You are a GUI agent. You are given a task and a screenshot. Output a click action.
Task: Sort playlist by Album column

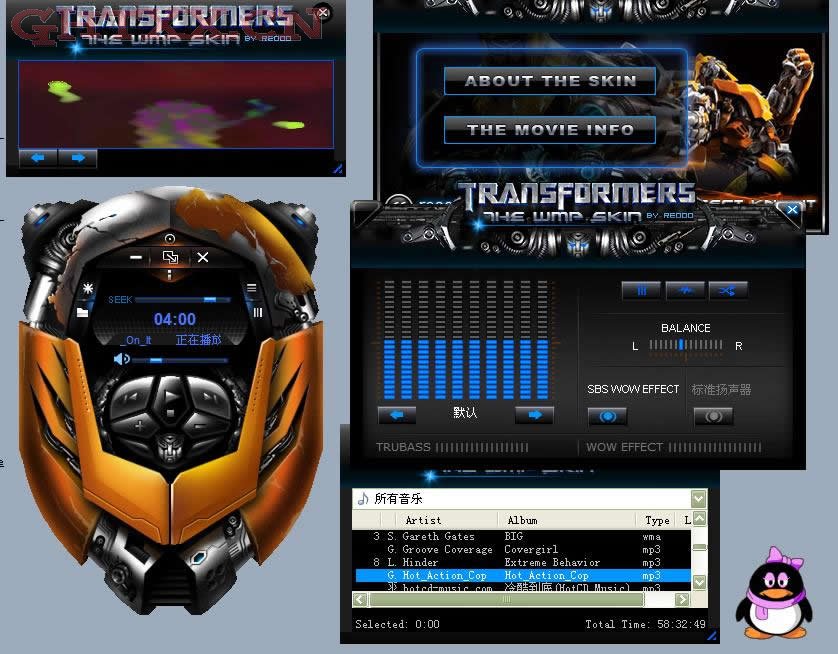click(x=567, y=520)
